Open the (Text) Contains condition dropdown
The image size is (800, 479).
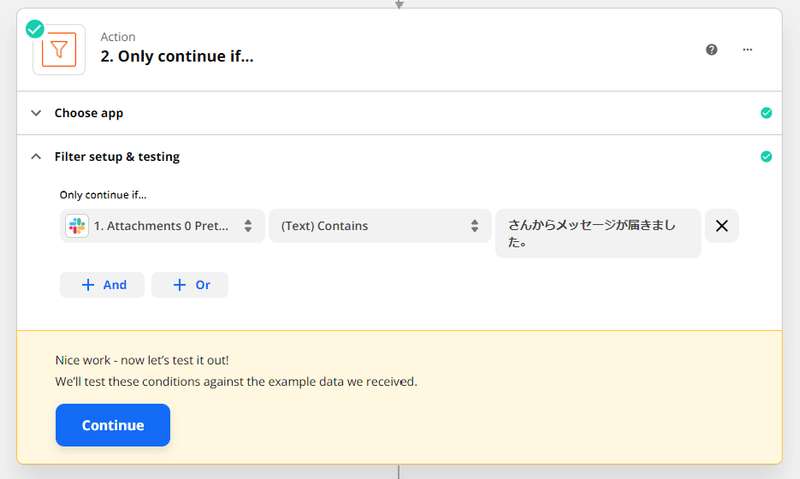(380, 226)
